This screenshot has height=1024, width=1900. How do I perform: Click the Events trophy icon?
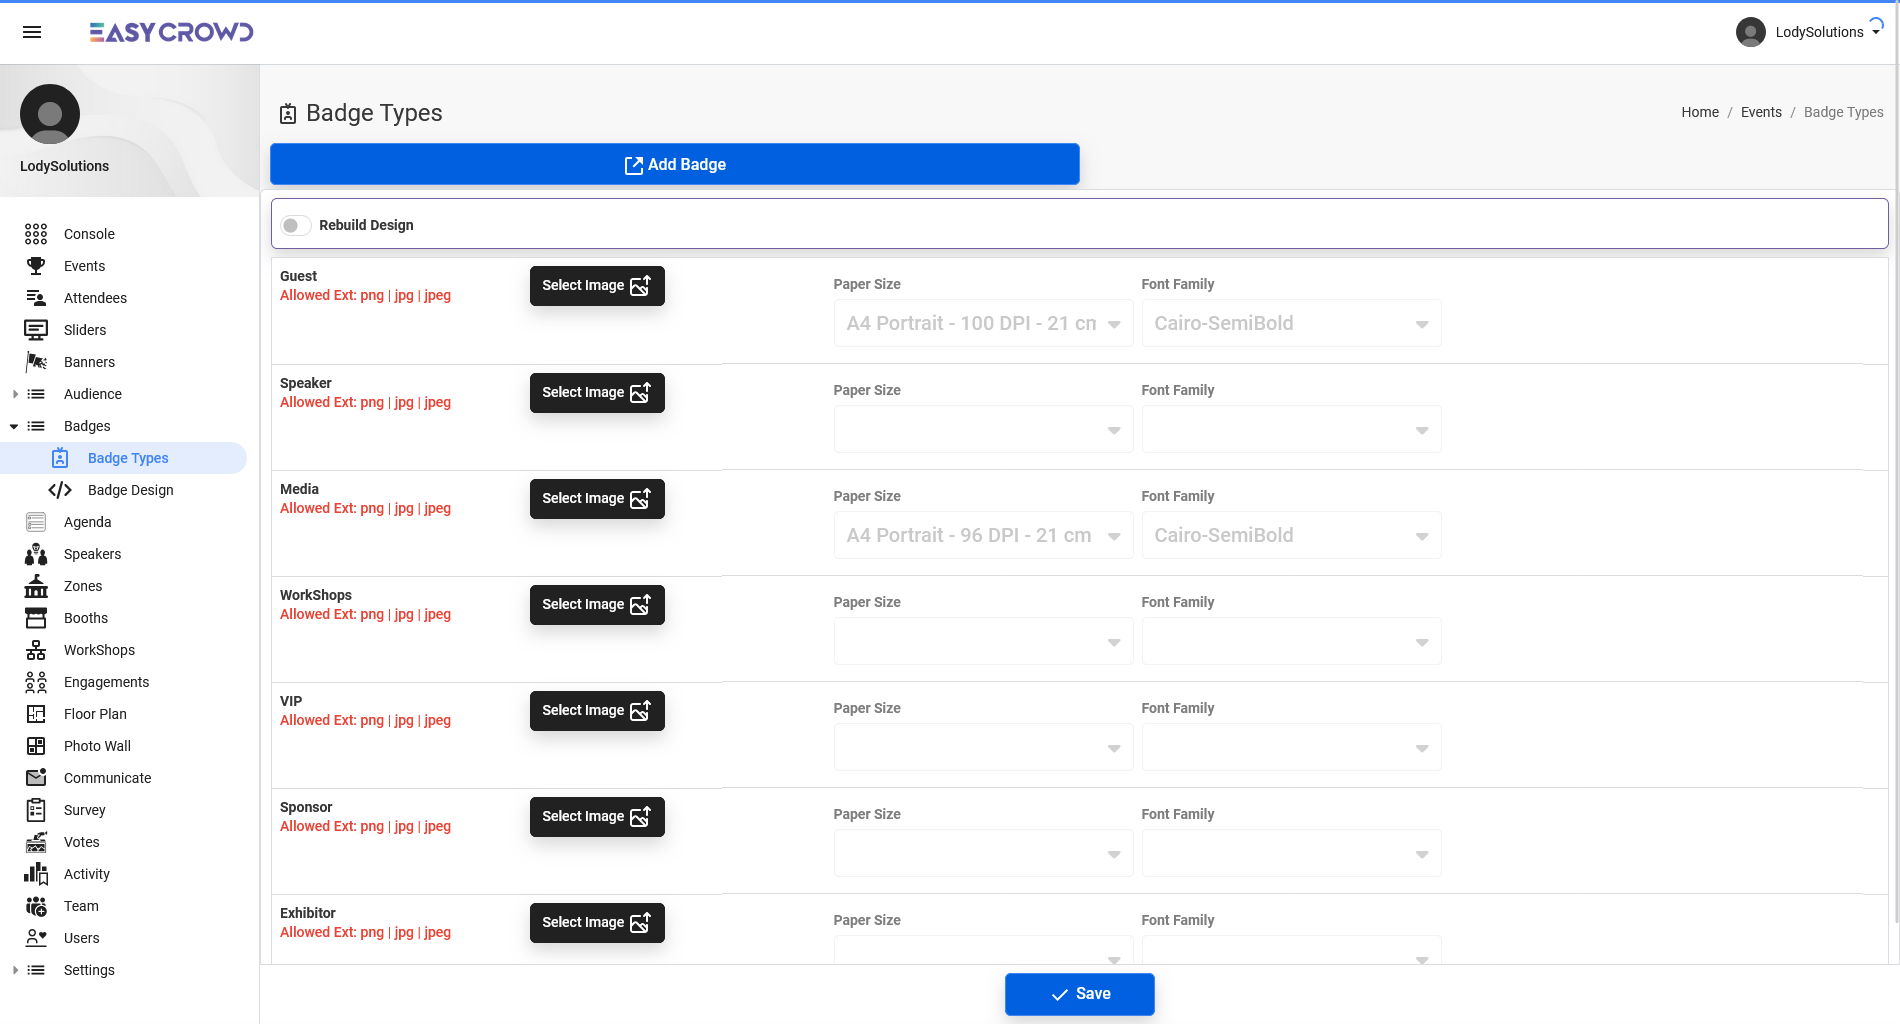(x=36, y=266)
